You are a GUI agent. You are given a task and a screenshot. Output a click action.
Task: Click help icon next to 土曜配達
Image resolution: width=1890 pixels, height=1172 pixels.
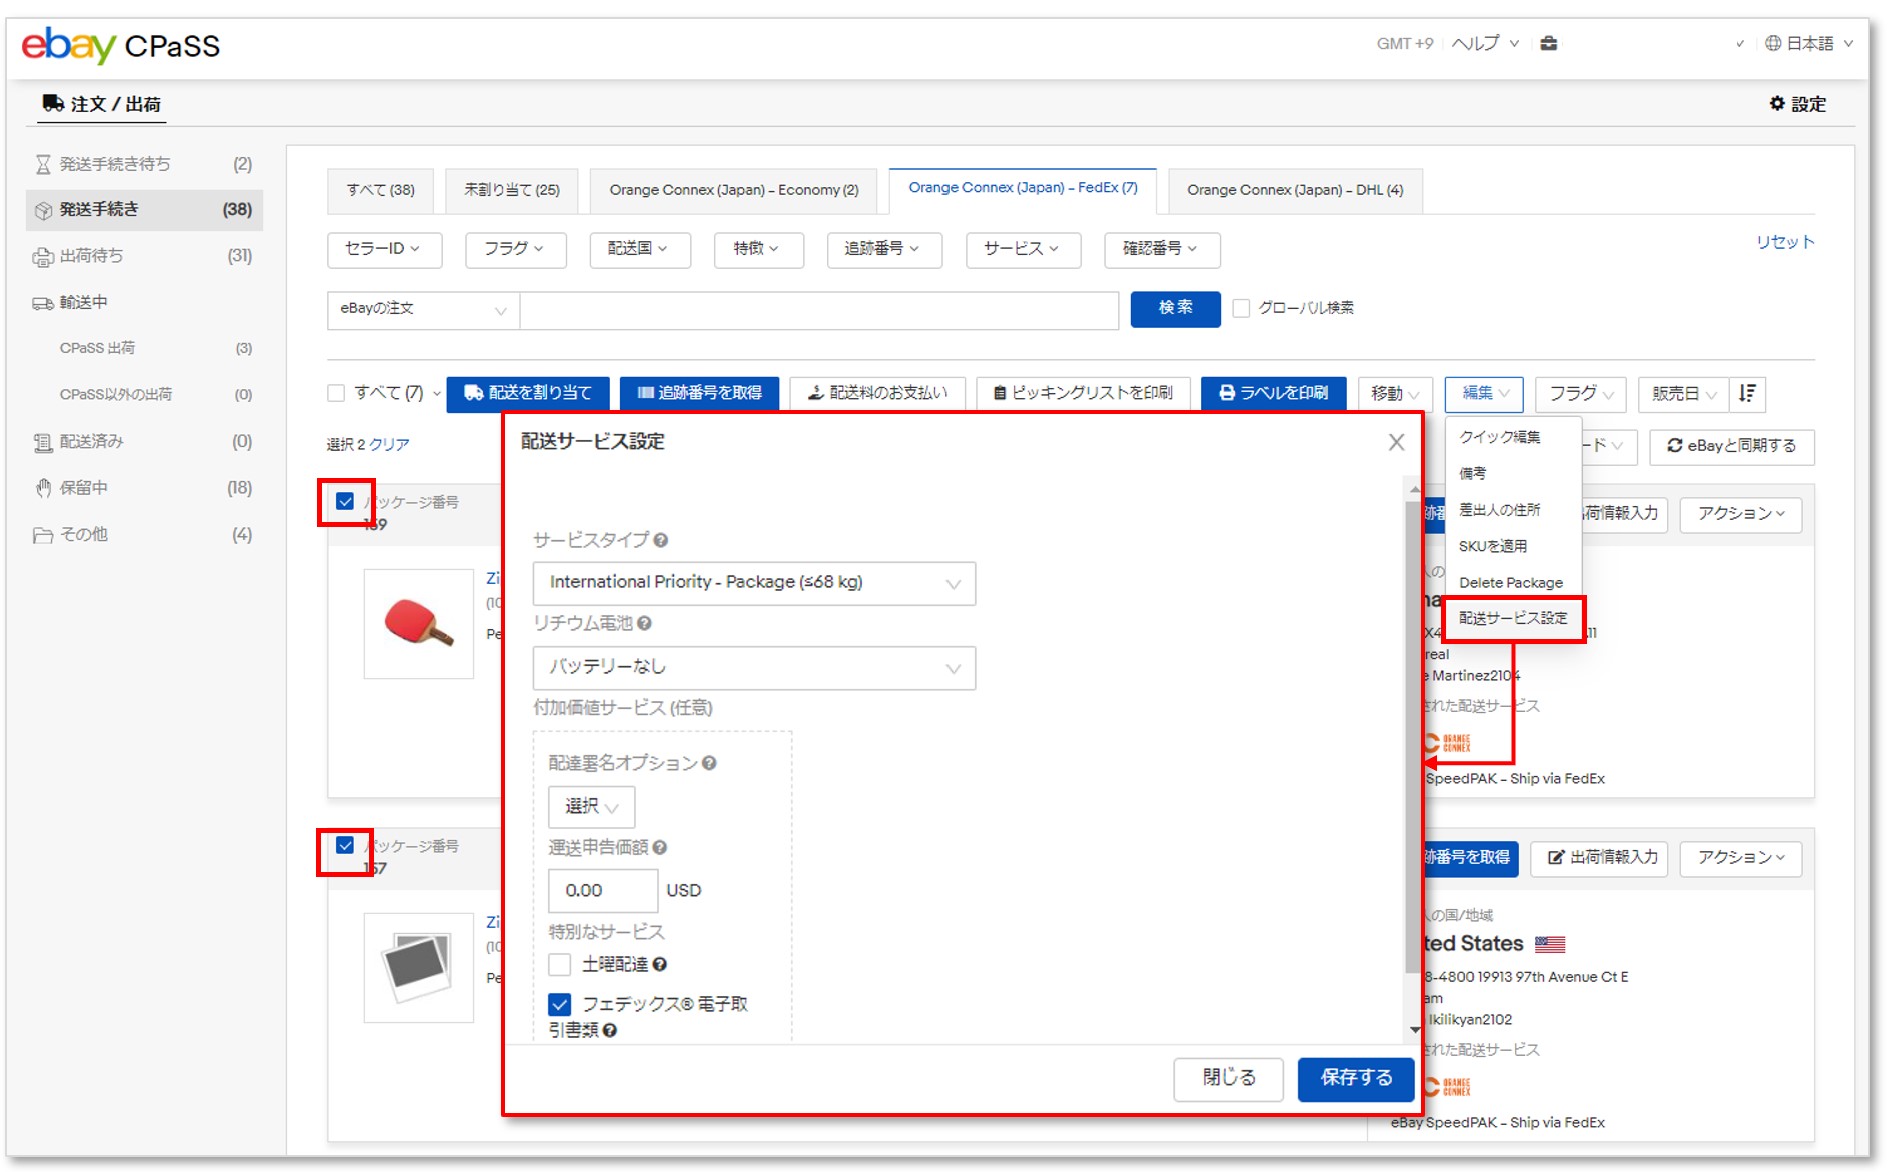[659, 964]
